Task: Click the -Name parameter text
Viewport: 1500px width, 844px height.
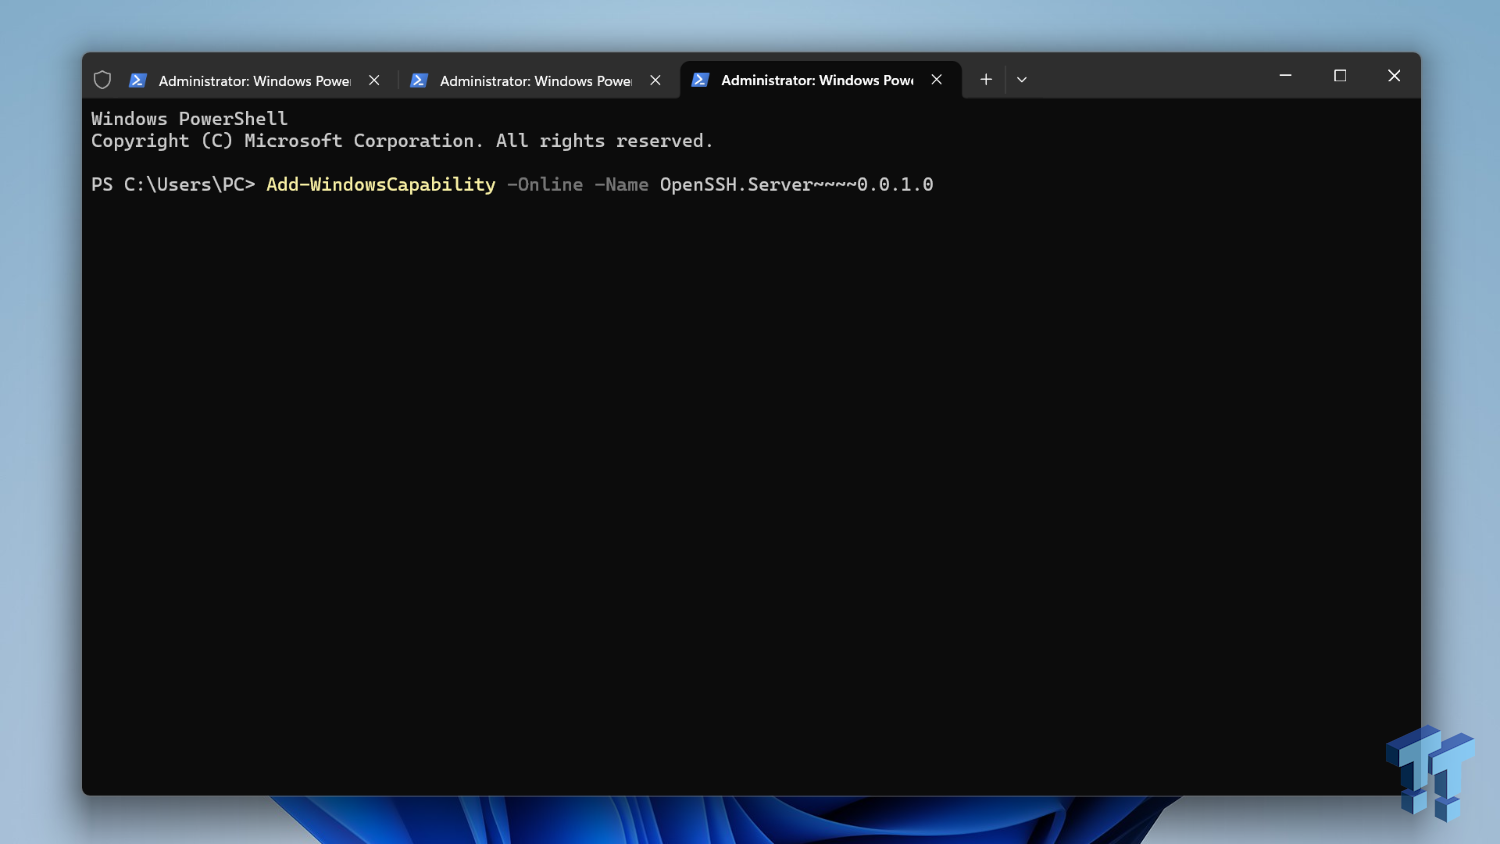Action: pyautogui.click(x=621, y=185)
